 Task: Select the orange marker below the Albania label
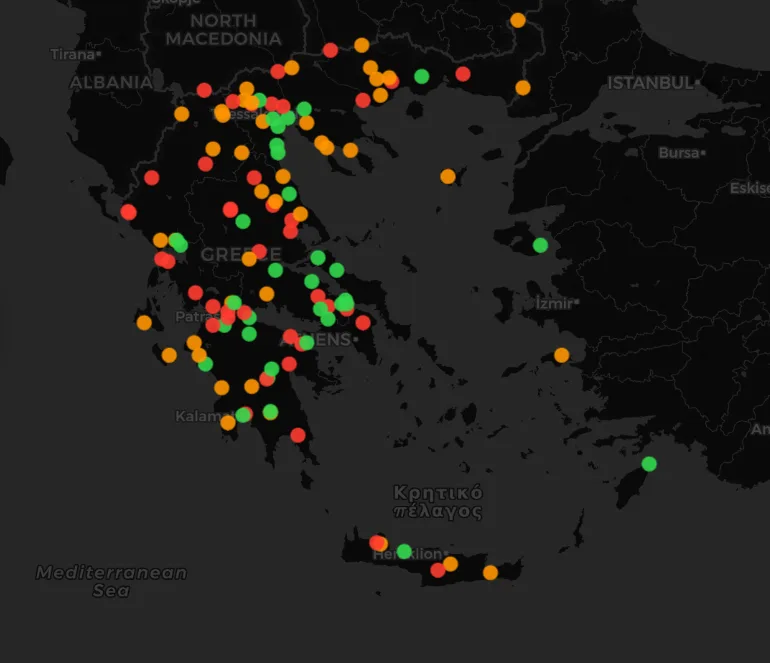181,114
